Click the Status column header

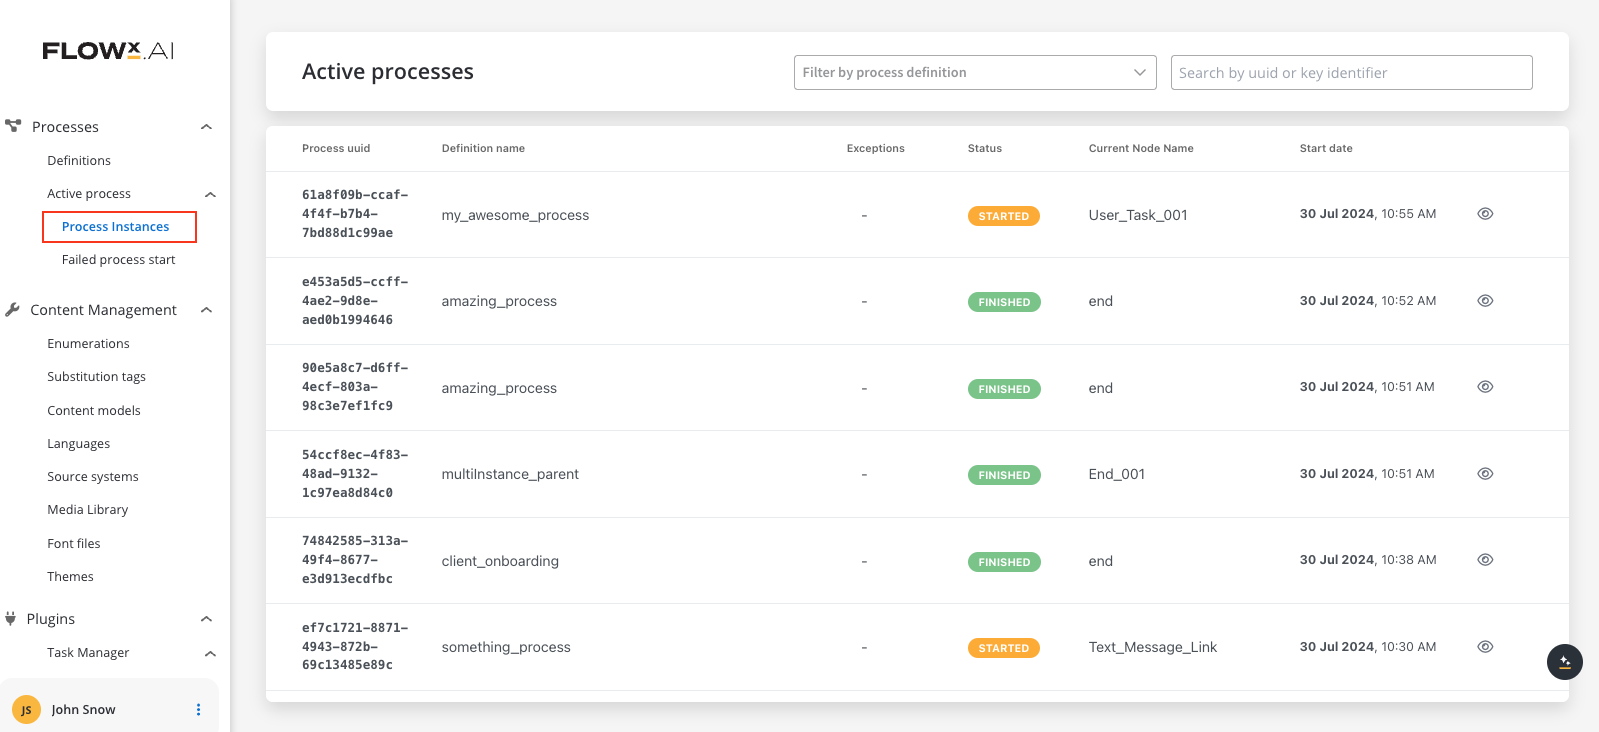point(985,148)
